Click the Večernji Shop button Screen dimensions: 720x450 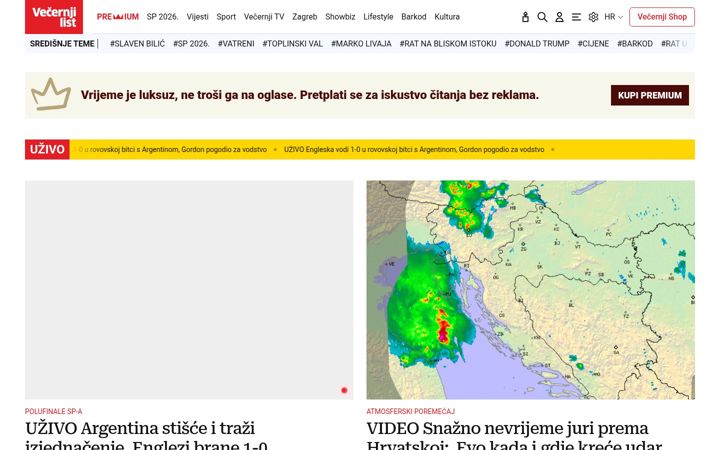pos(662,17)
